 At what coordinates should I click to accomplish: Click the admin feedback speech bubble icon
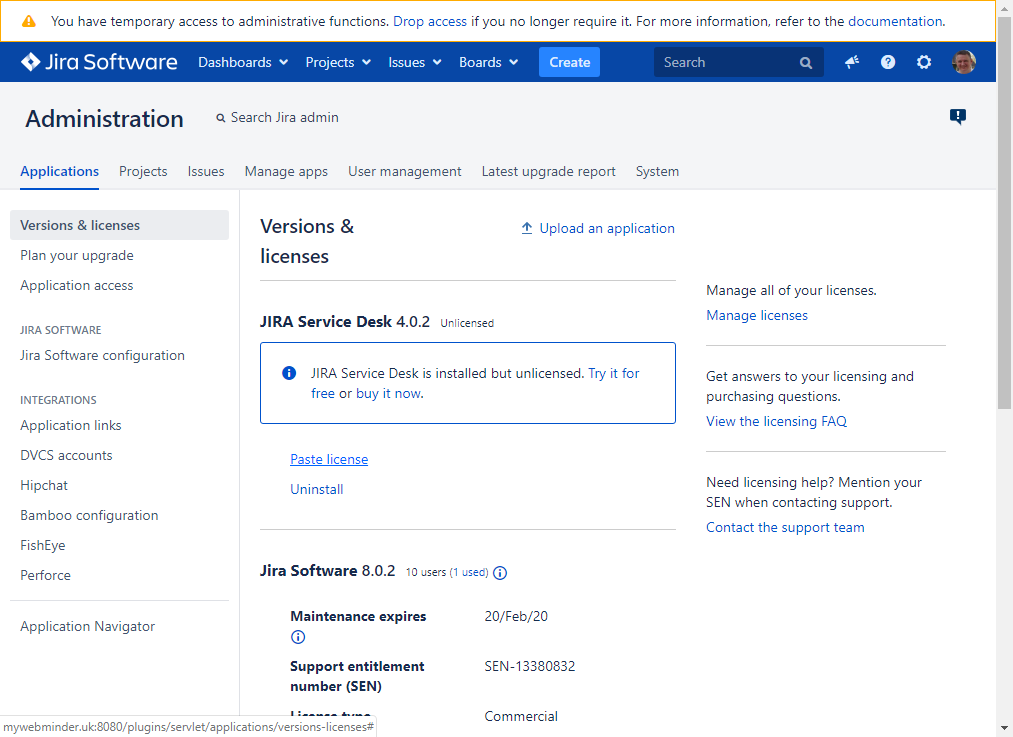coord(957,116)
